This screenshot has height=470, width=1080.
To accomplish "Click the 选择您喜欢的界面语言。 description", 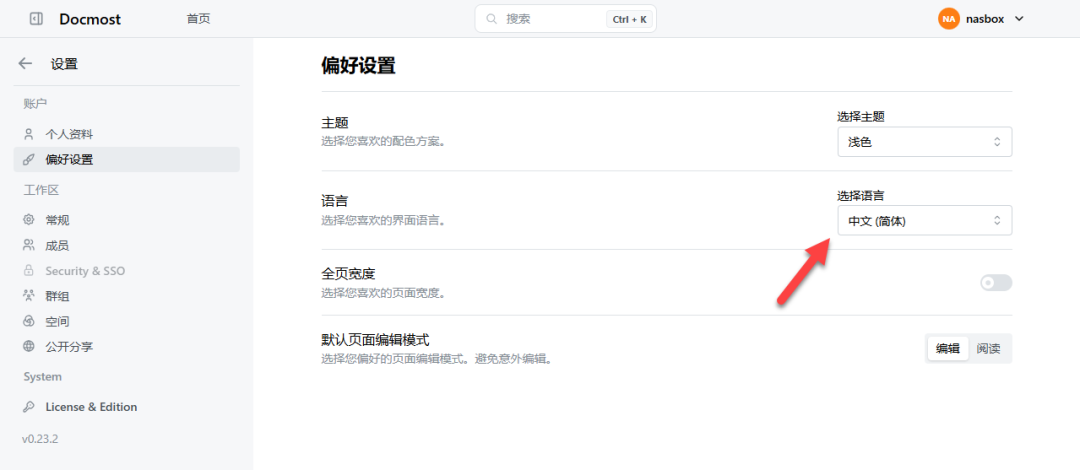I will click(384, 221).
